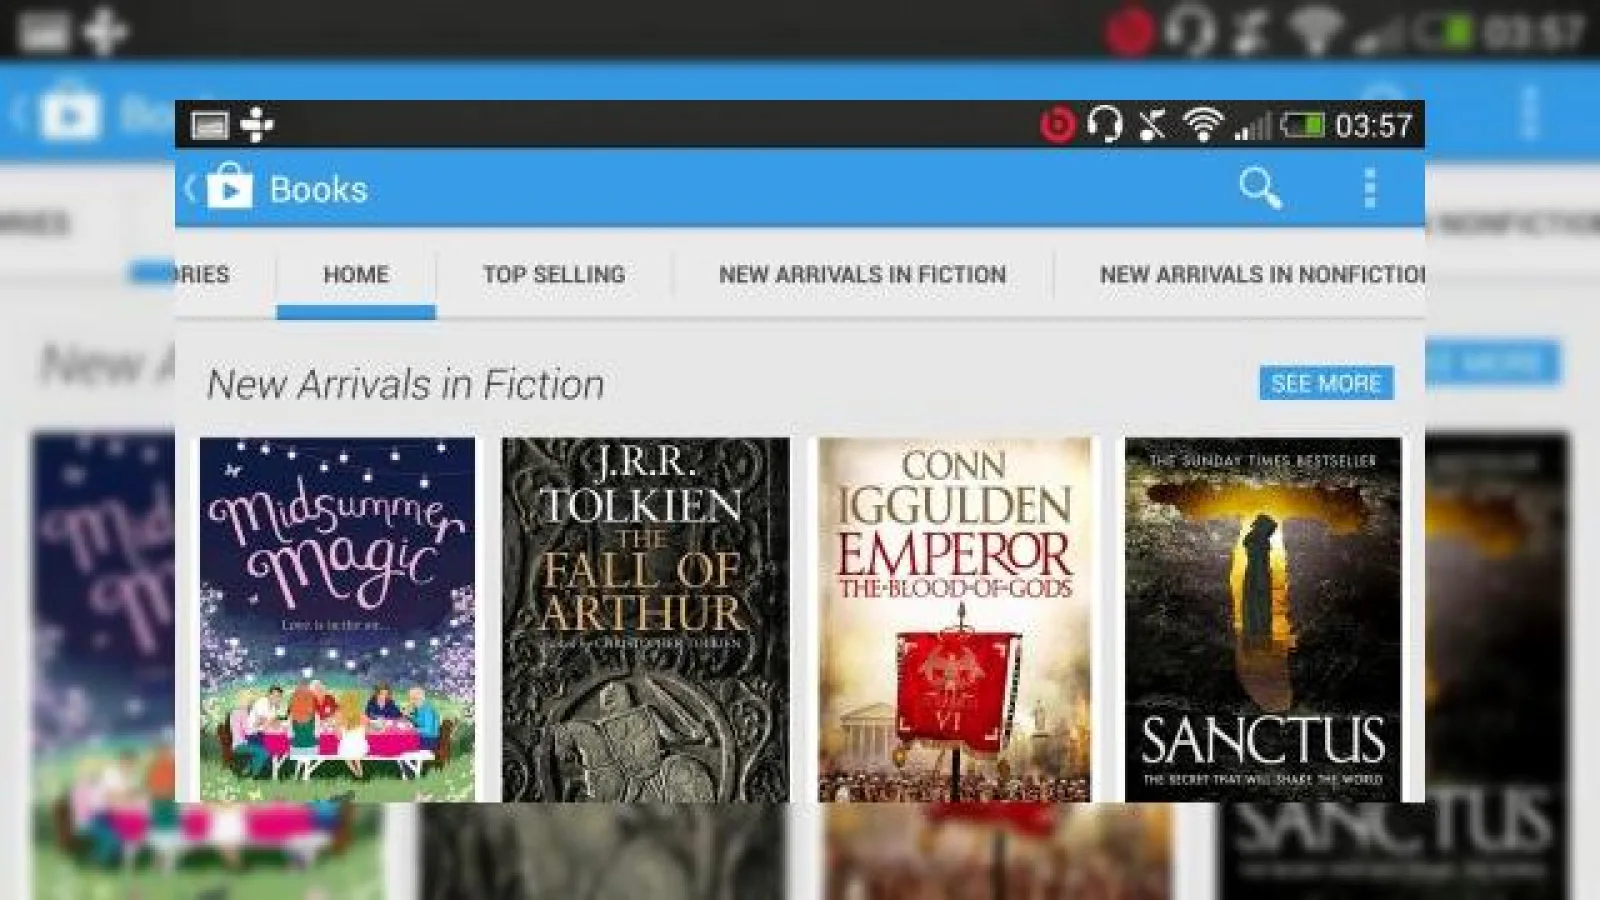
Task: Open the search magnifier icon
Action: tap(1260, 187)
